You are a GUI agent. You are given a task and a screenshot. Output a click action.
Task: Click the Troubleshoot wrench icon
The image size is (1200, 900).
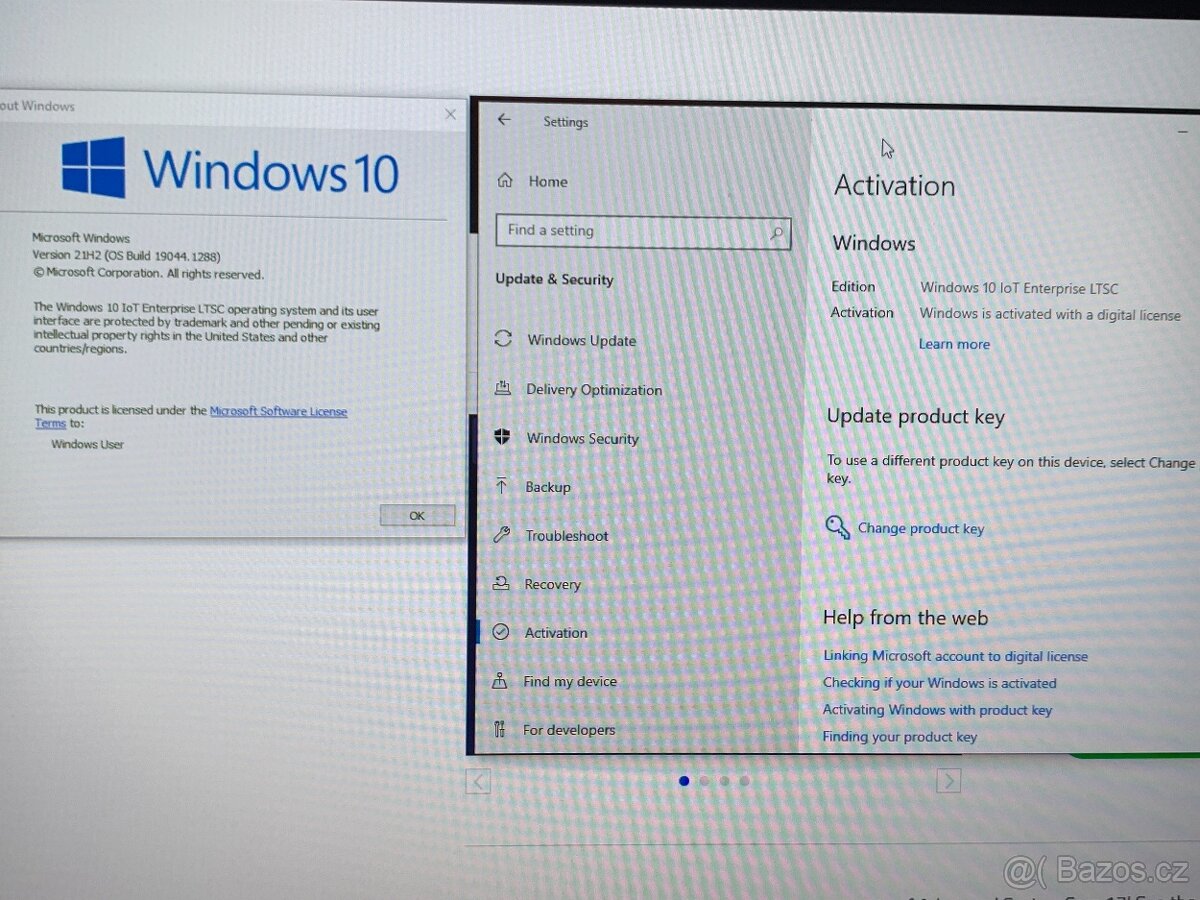tap(502, 535)
